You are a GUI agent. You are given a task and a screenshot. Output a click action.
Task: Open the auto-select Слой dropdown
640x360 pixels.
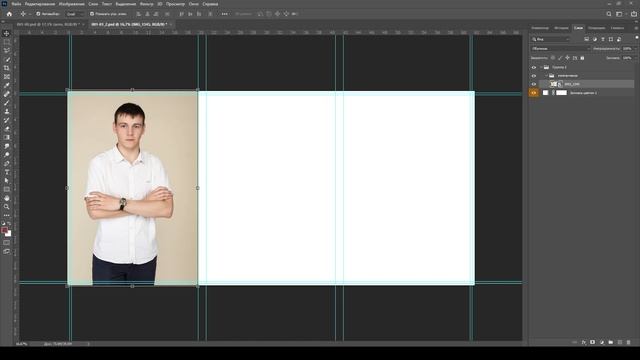[75, 14]
